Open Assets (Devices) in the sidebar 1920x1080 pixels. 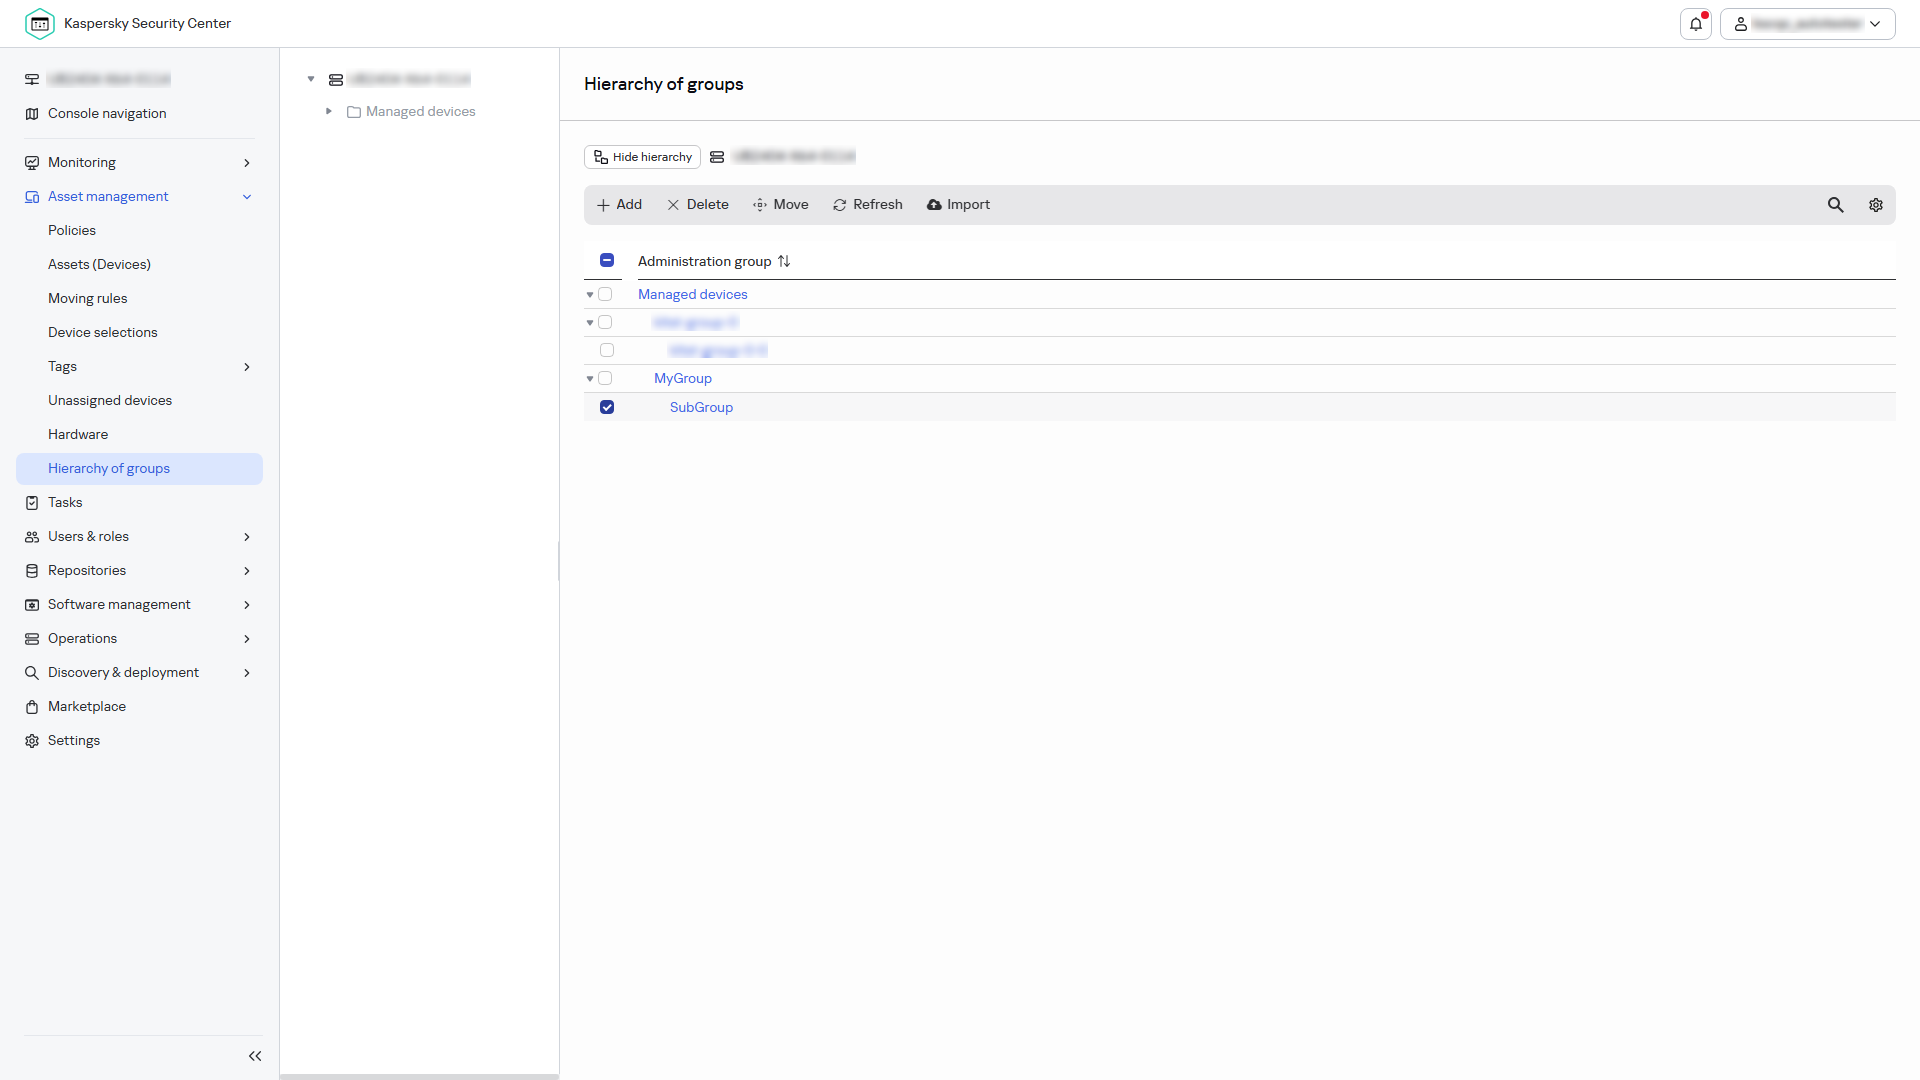pyautogui.click(x=99, y=264)
